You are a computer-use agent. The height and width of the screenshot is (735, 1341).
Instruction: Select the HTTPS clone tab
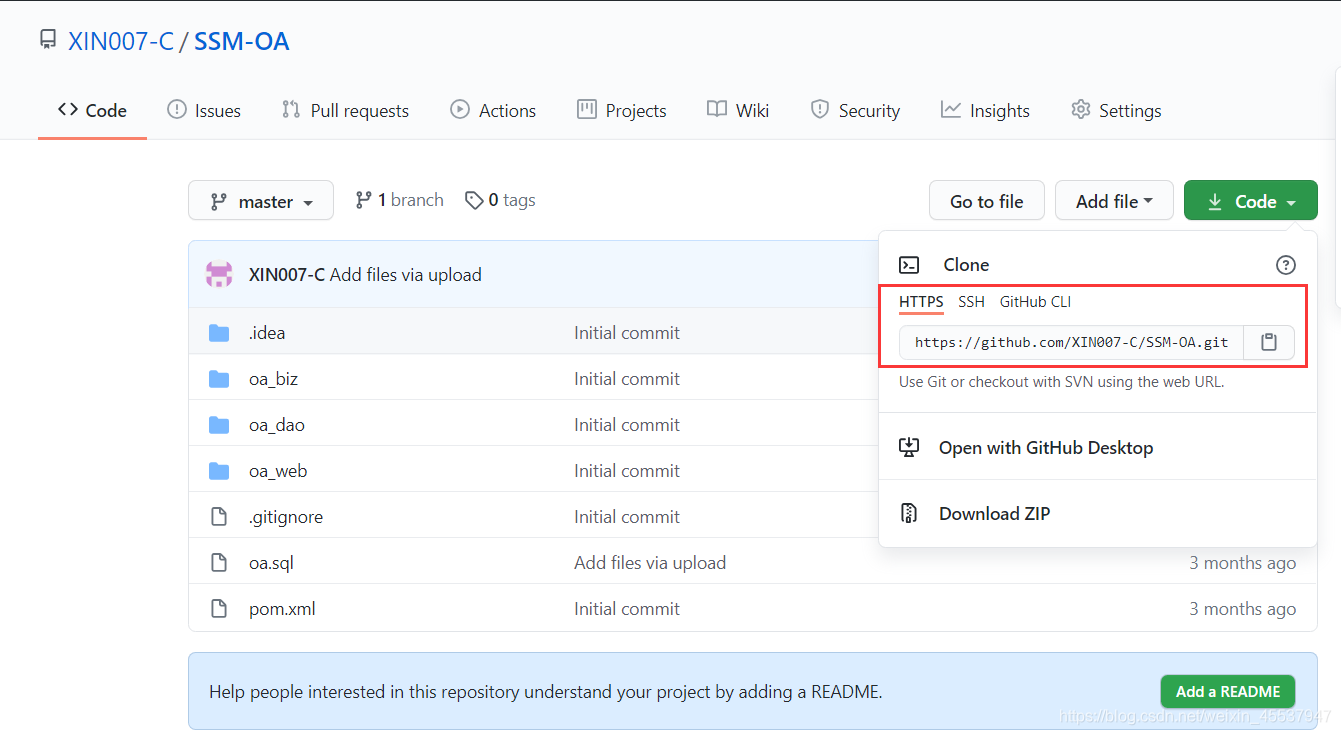921,302
